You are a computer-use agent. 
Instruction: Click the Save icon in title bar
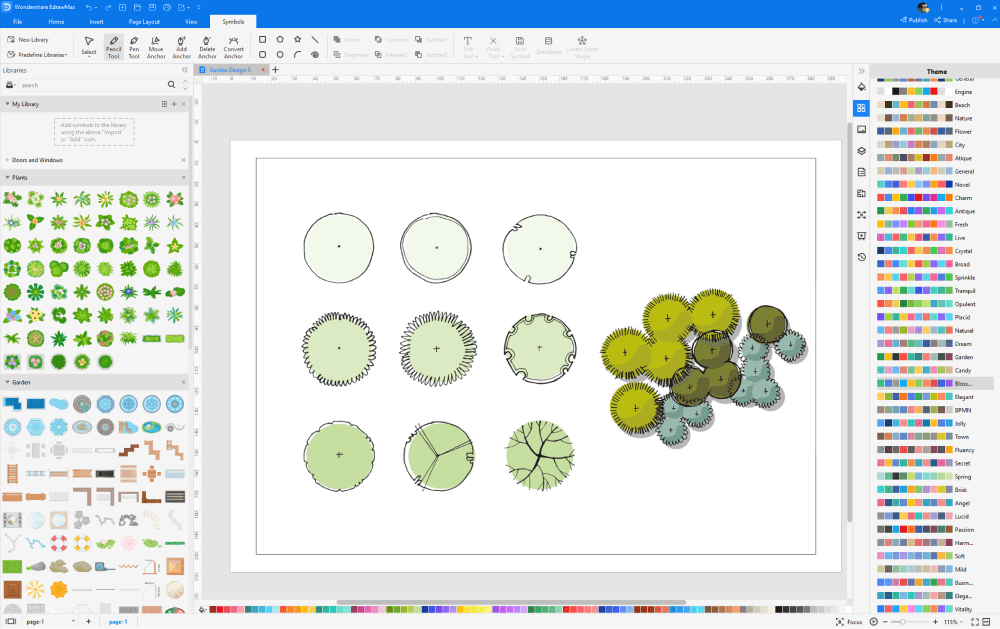click(x=152, y=7)
